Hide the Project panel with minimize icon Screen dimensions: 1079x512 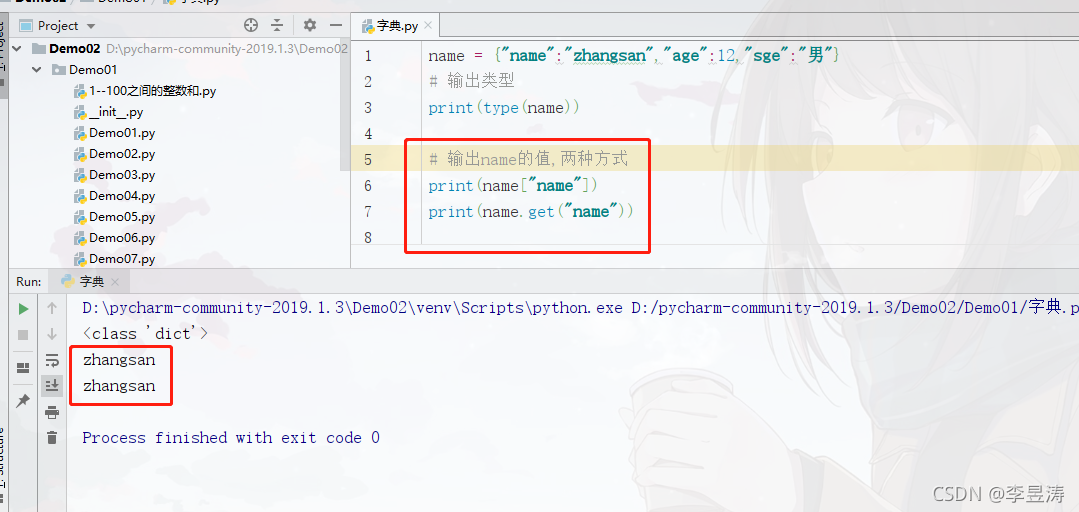click(x=336, y=25)
